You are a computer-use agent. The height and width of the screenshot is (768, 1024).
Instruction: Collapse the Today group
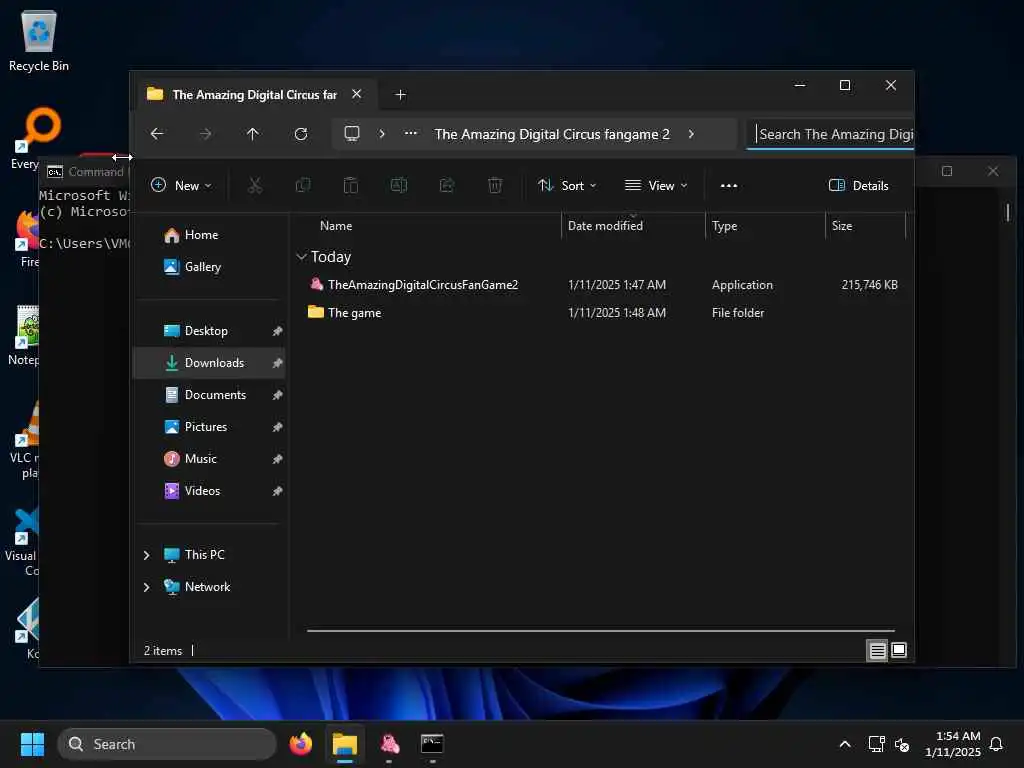click(x=301, y=257)
